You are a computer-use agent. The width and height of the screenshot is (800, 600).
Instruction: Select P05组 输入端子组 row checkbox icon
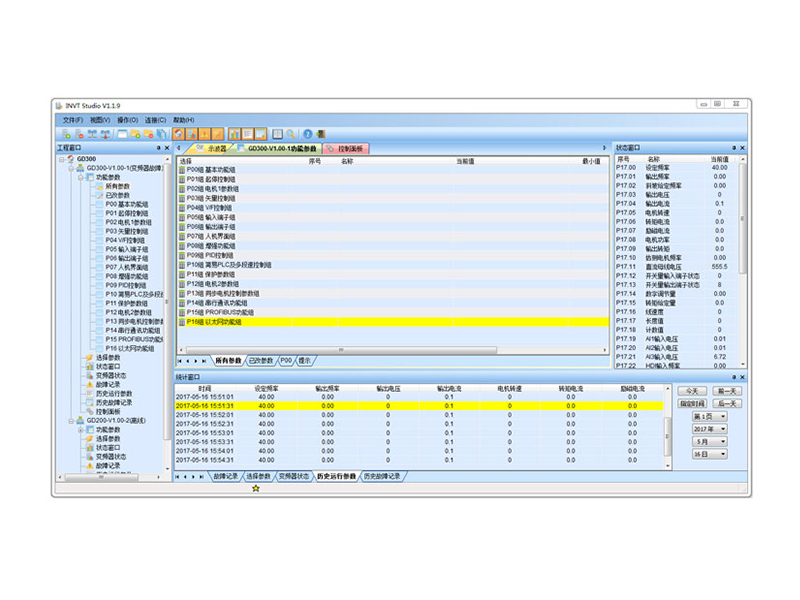point(182,217)
